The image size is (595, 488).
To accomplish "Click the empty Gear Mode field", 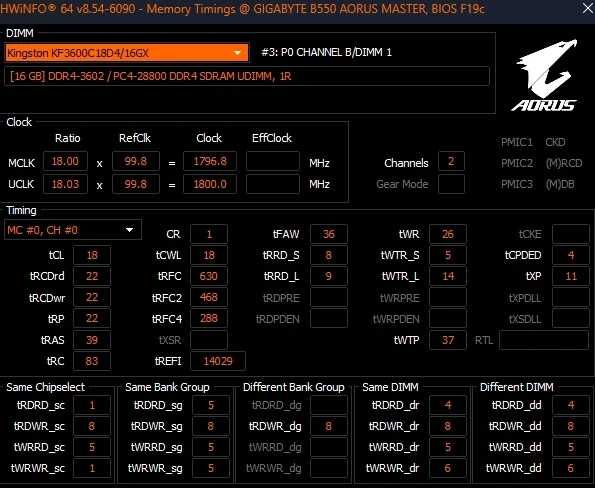I will pyautogui.click(x=451, y=184).
